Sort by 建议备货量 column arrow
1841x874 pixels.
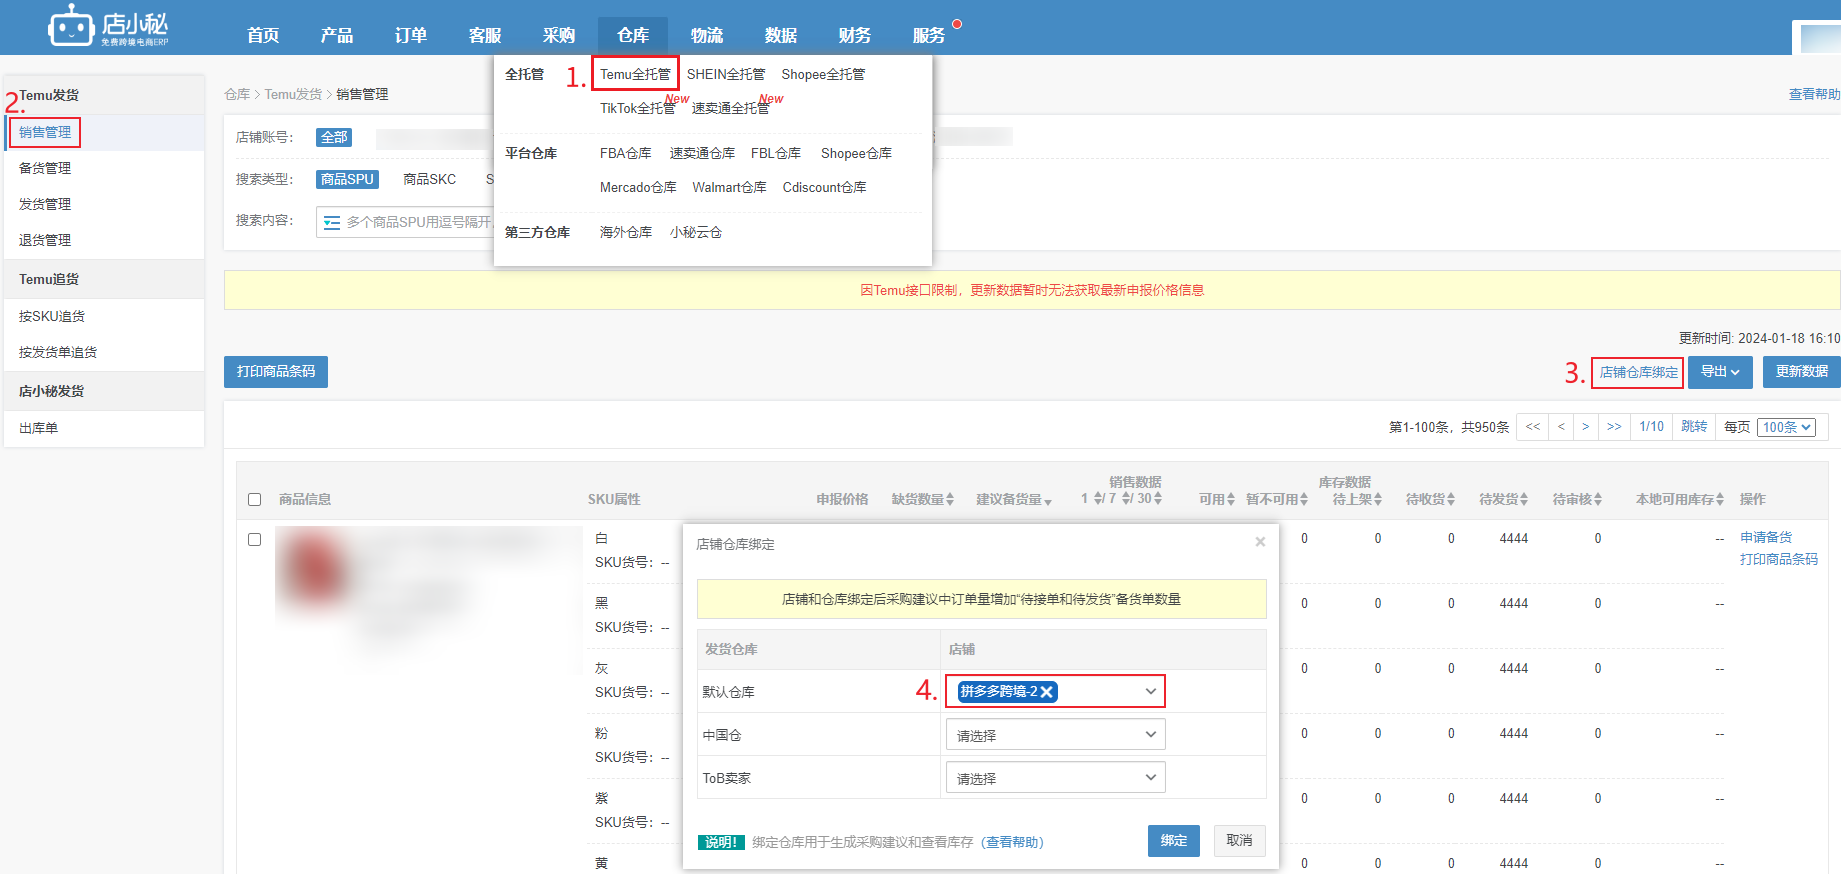click(1048, 502)
